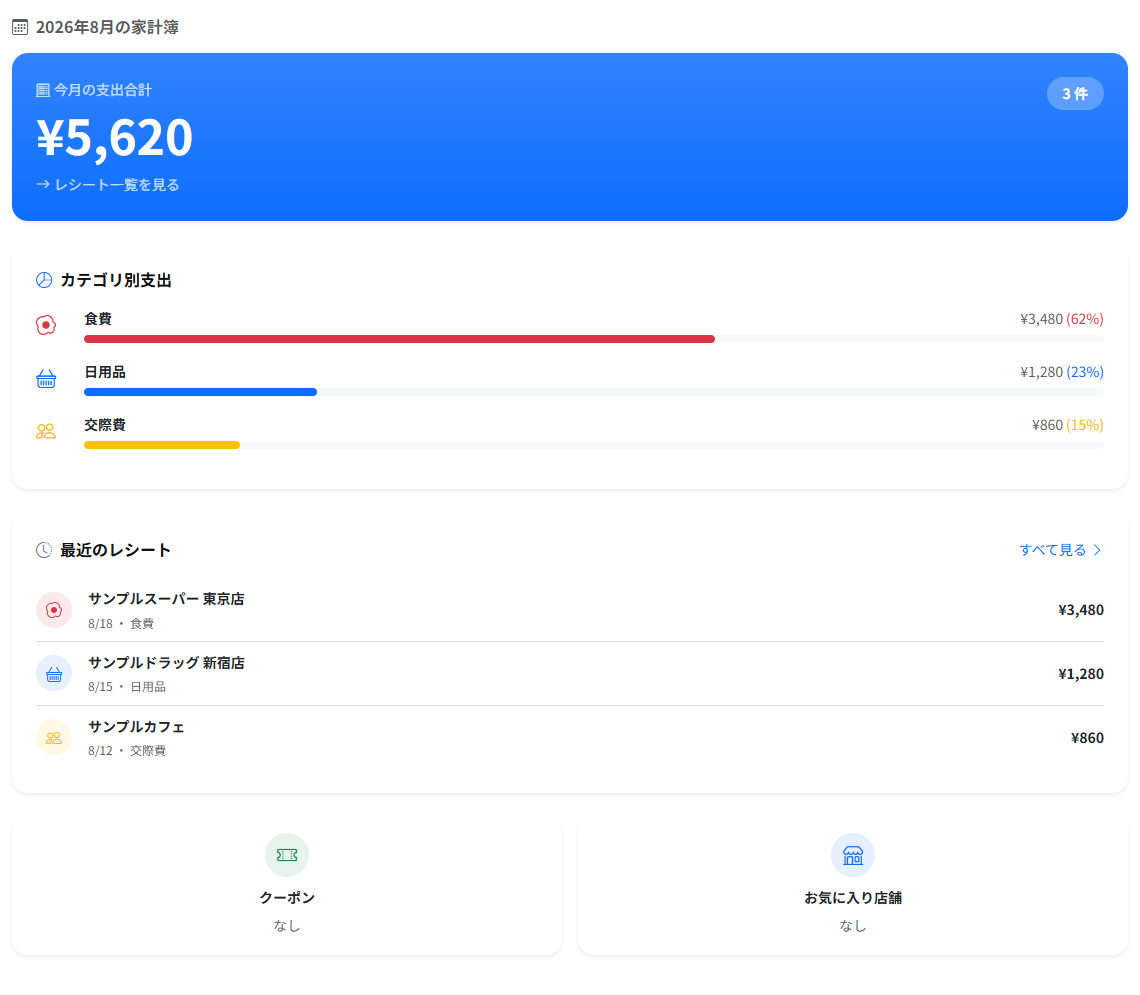This screenshot has width=1140, height=995.
Task: Click the なし text under お気に入り店舗
Action: [x=853, y=926]
